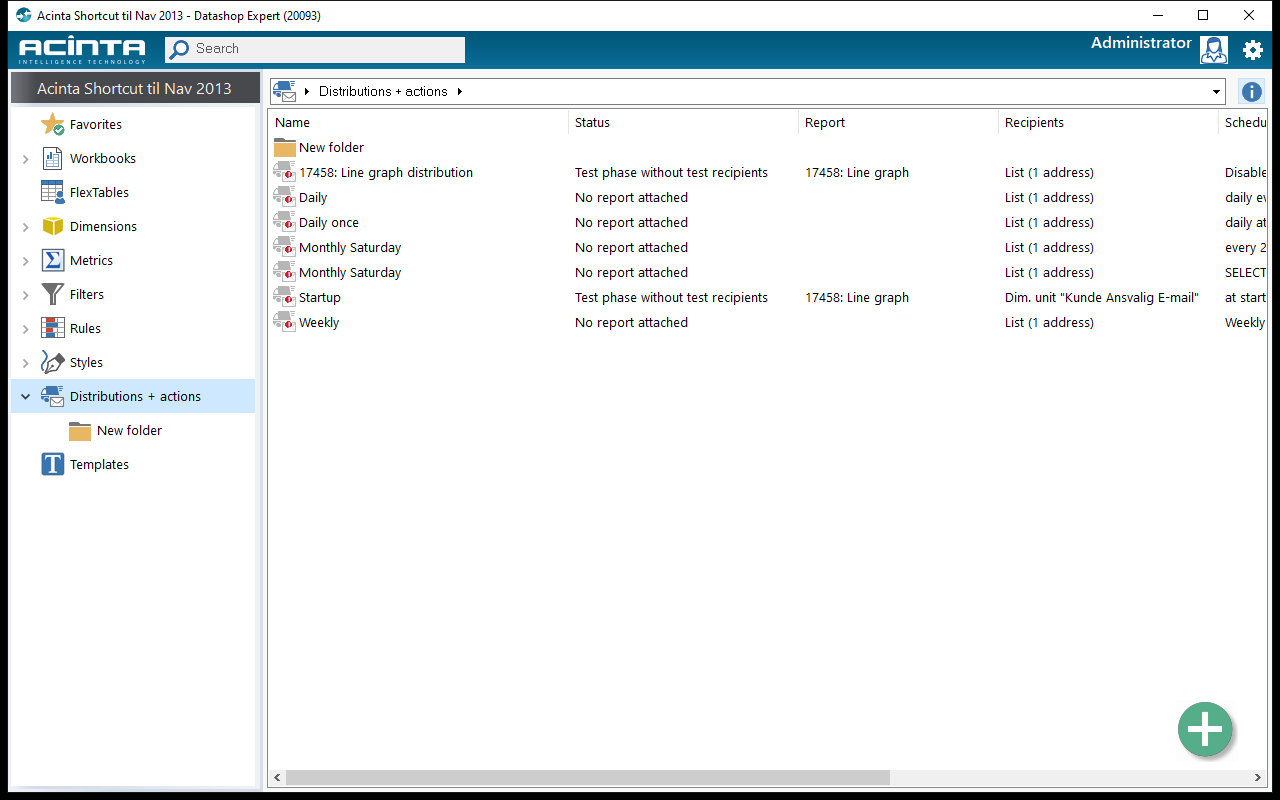The width and height of the screenshot is (1280, 800).
Task: Click the distribution icon beside Startup
Action: [284, 298]
